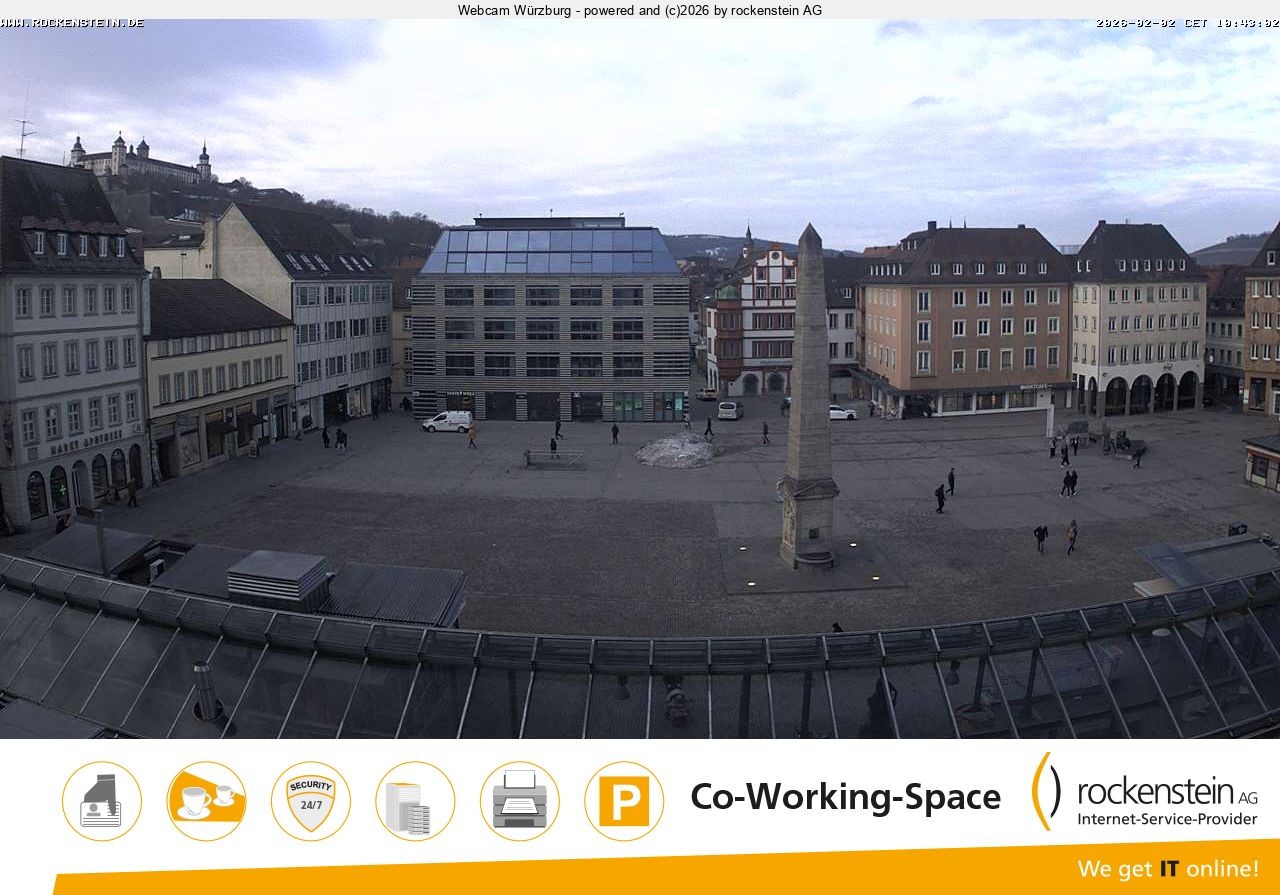Click the white van parked near the building
This screenshot has height=895, width=1280.
[x=444, y=423]
